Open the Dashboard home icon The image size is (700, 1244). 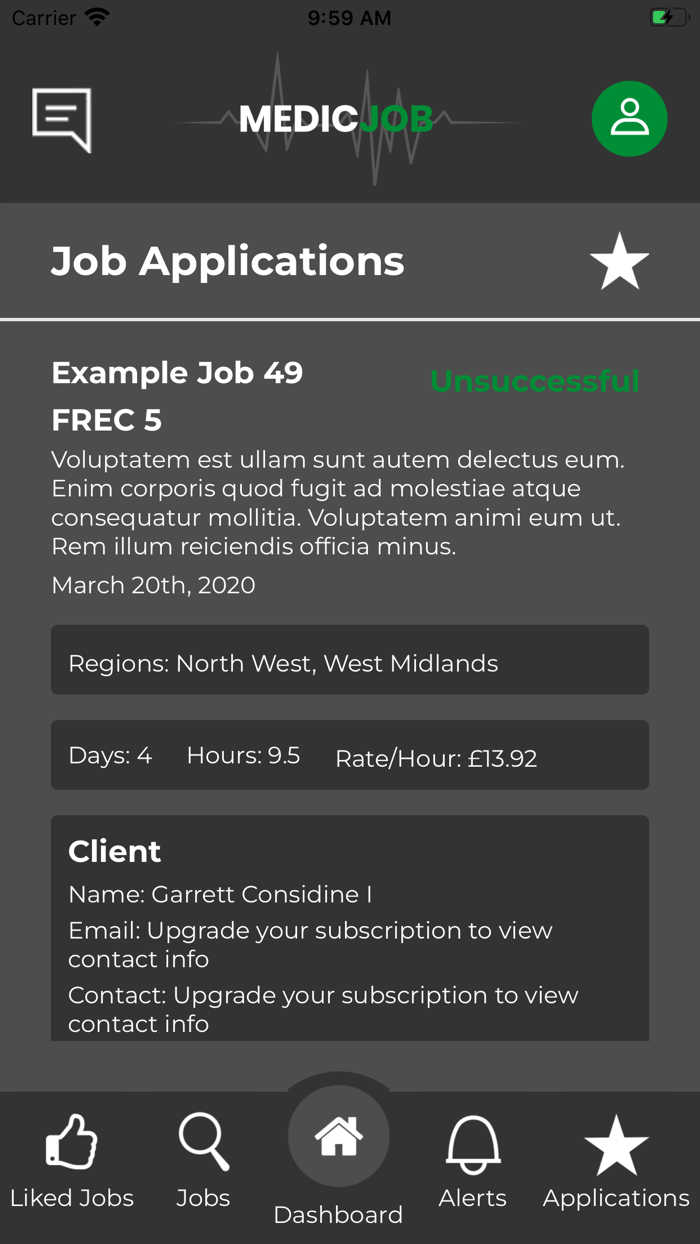[338, 1135]
